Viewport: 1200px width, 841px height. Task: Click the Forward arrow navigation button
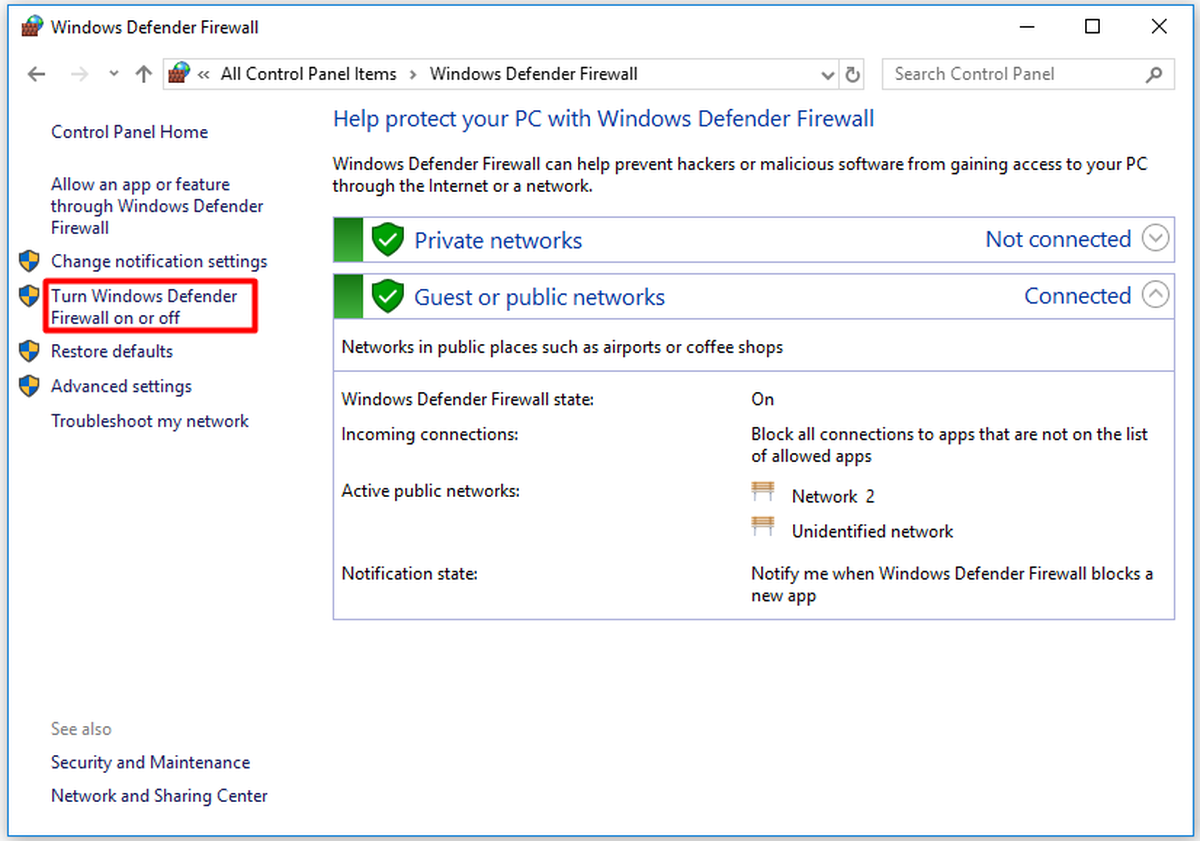(x=81, y=74)
